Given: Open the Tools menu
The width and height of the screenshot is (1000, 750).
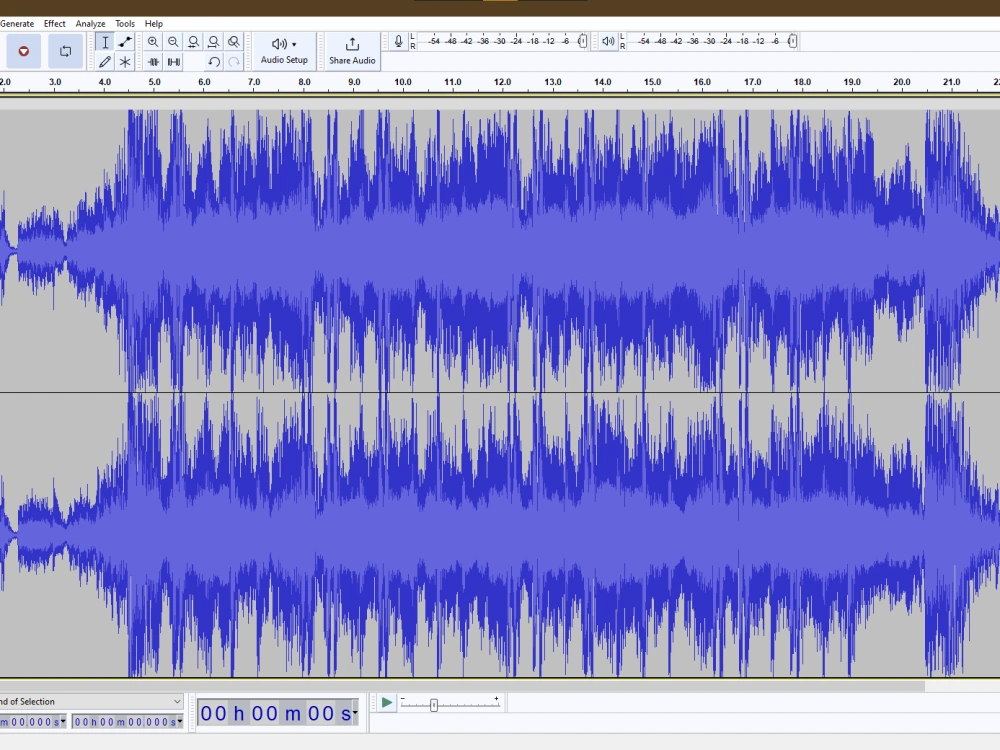Looking at the screenshot, I should tap(125, 24).
